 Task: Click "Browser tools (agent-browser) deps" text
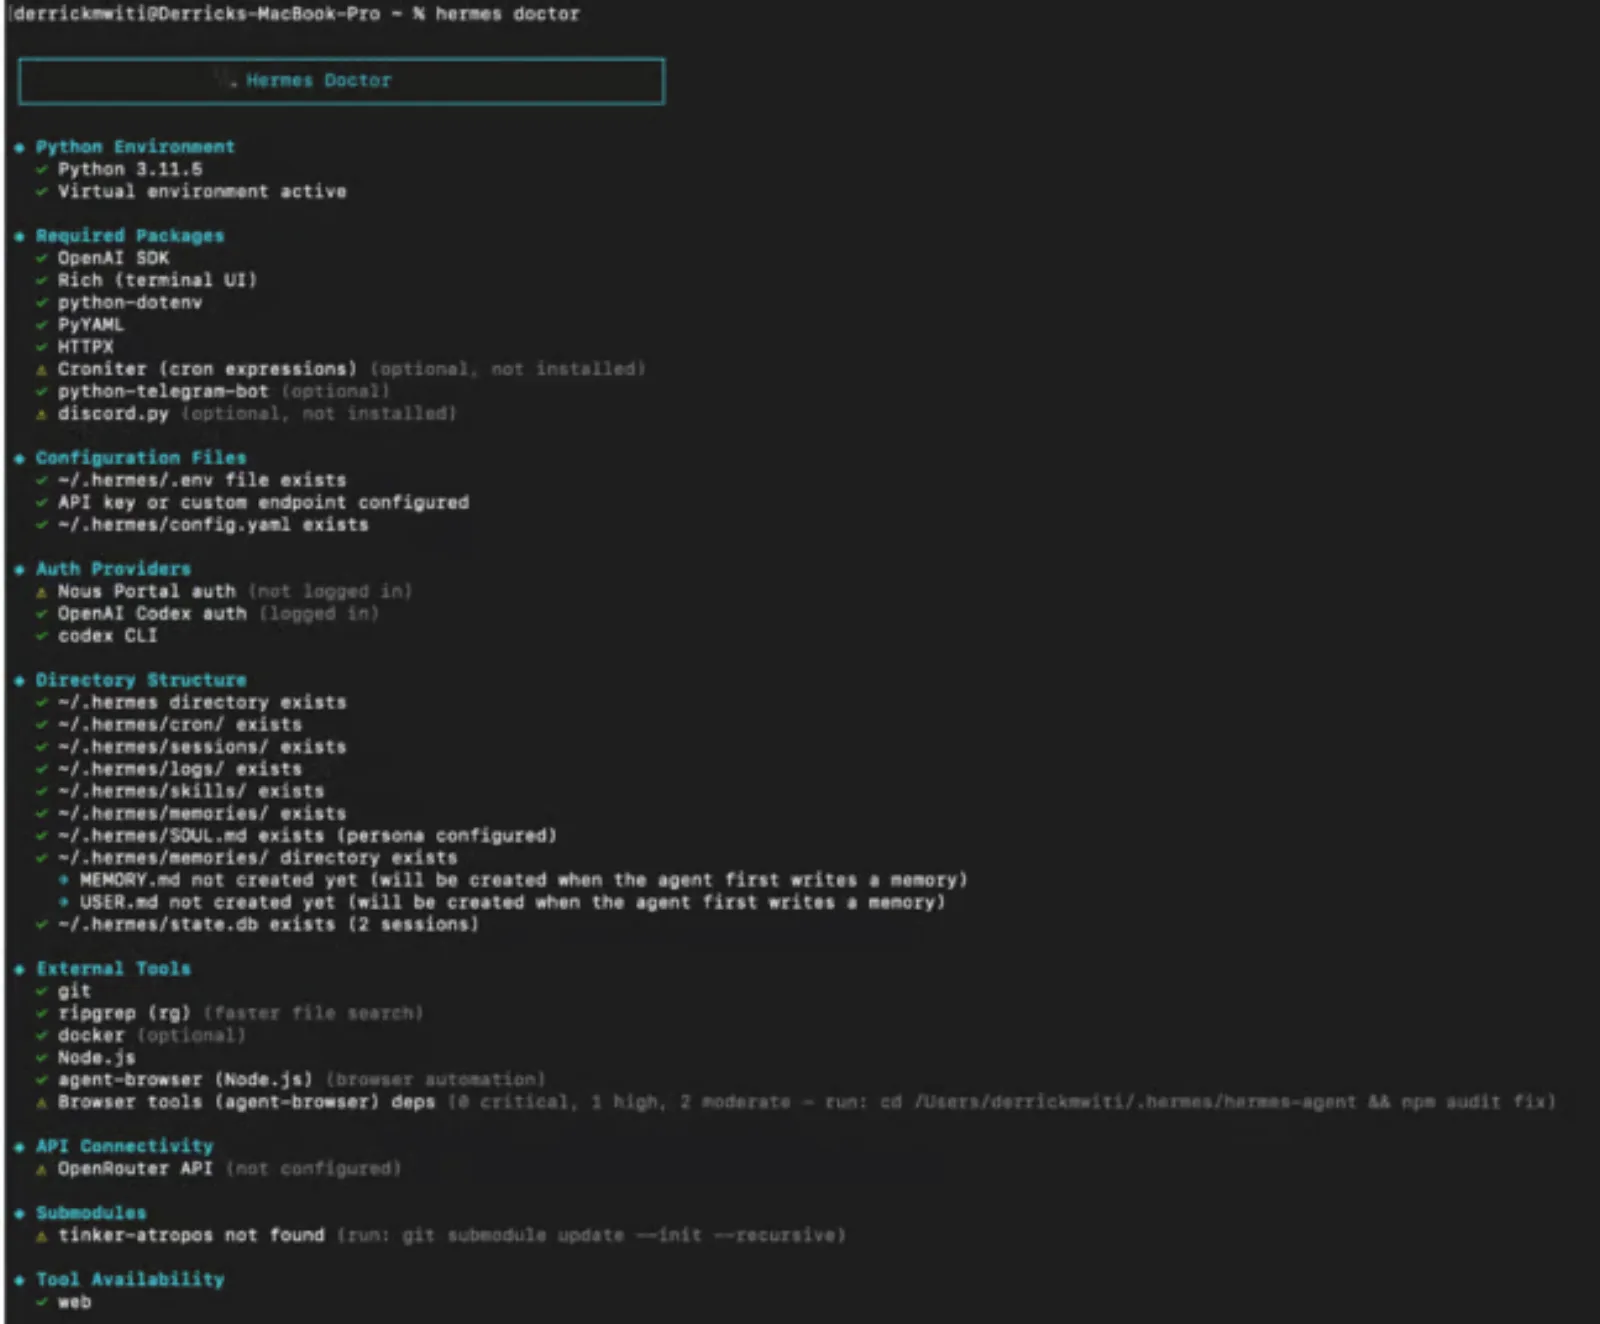tap(246, 1102)
